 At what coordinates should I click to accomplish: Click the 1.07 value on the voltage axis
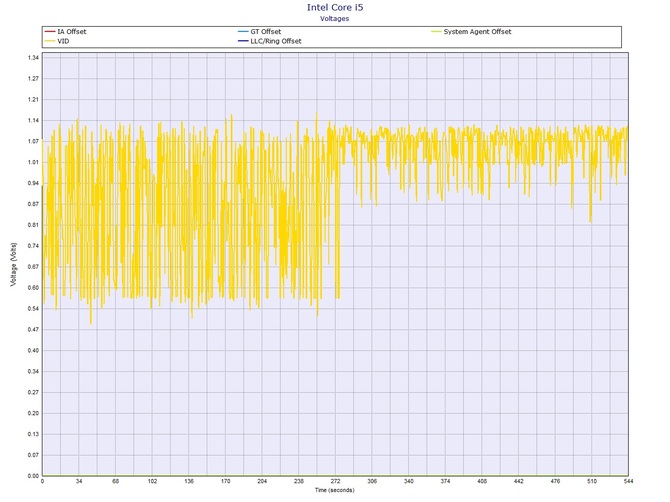click(34, 141)
